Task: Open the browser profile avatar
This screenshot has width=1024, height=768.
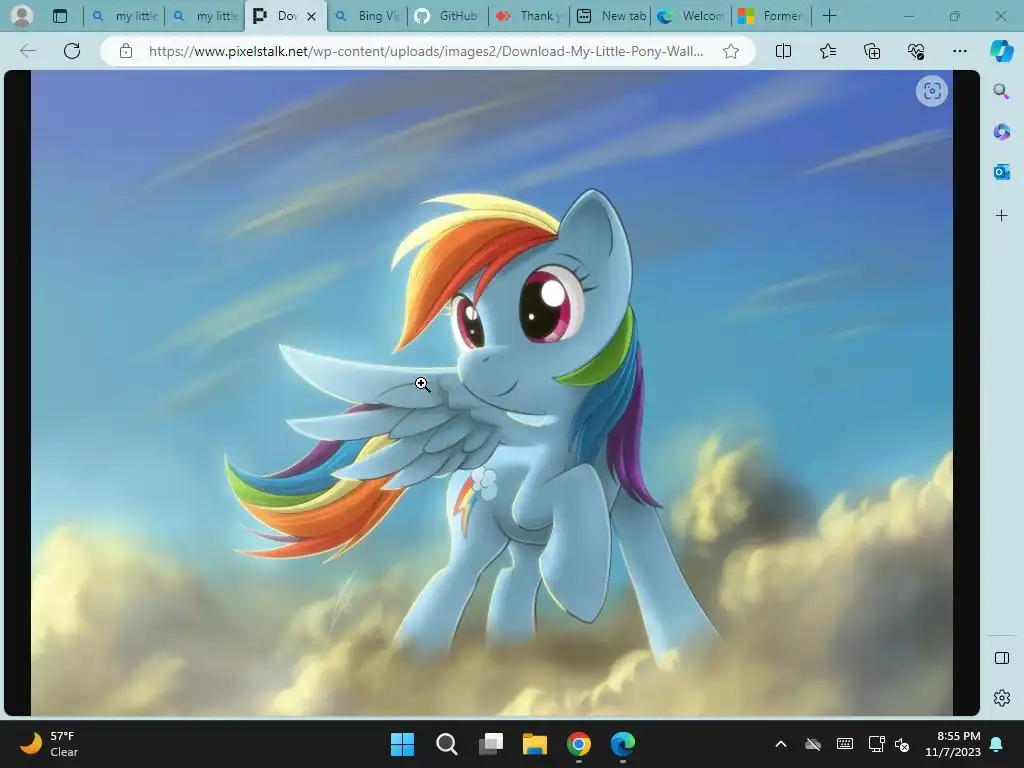Action: (x=22, y=16)
